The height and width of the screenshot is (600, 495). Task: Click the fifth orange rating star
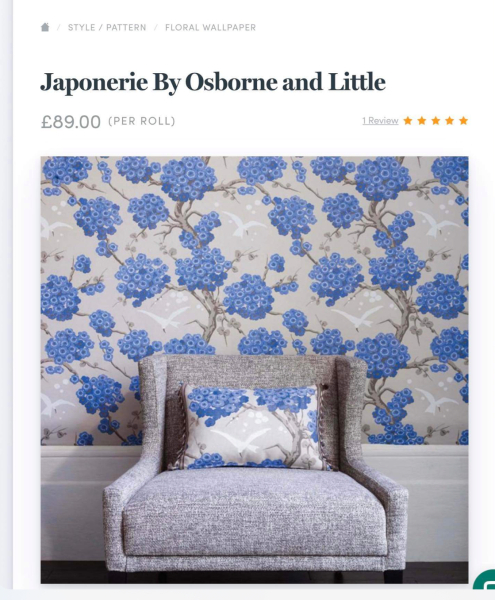(x=463, y=121)
